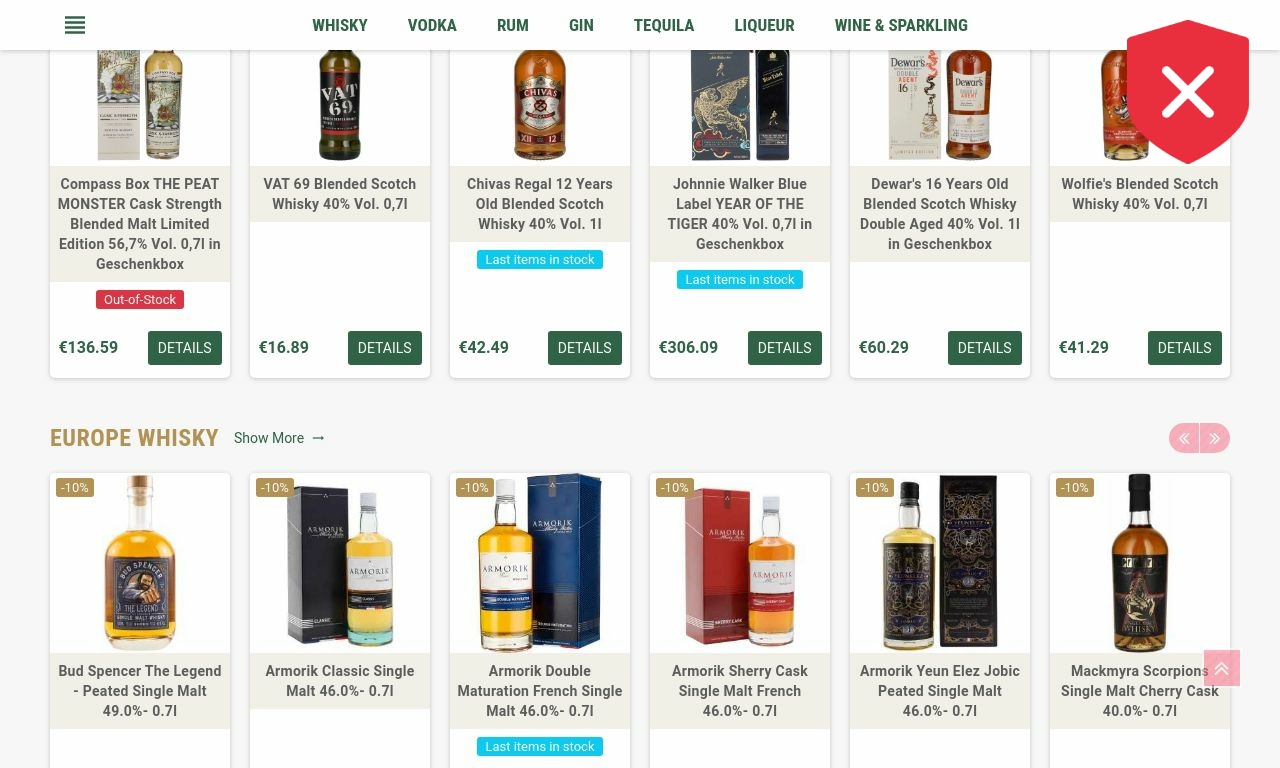Open the hamburger menu icon
The image size is (1280, 768).
75,25
